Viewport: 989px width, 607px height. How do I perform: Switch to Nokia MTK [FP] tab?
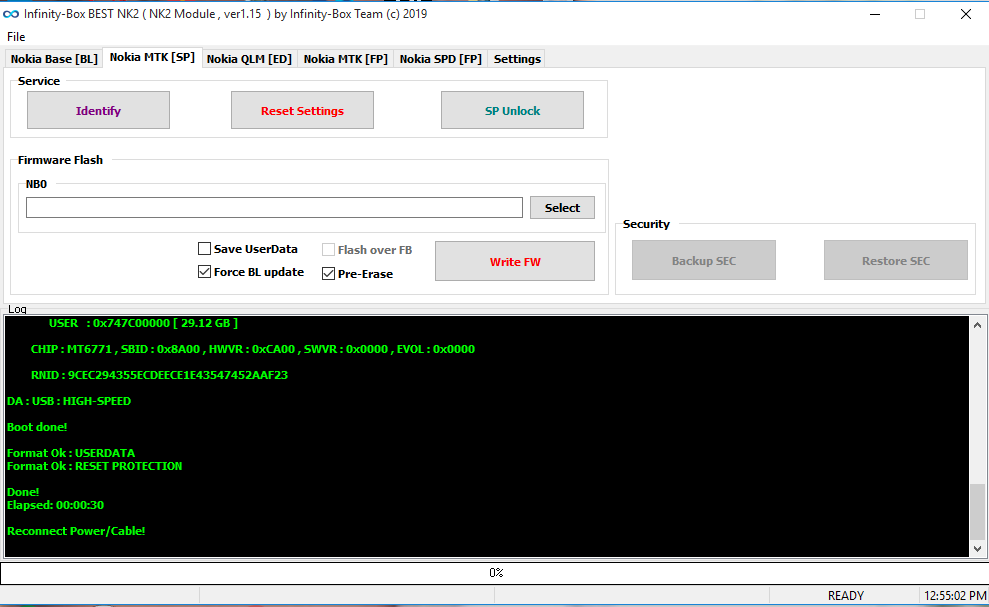[x=346, y=59]
